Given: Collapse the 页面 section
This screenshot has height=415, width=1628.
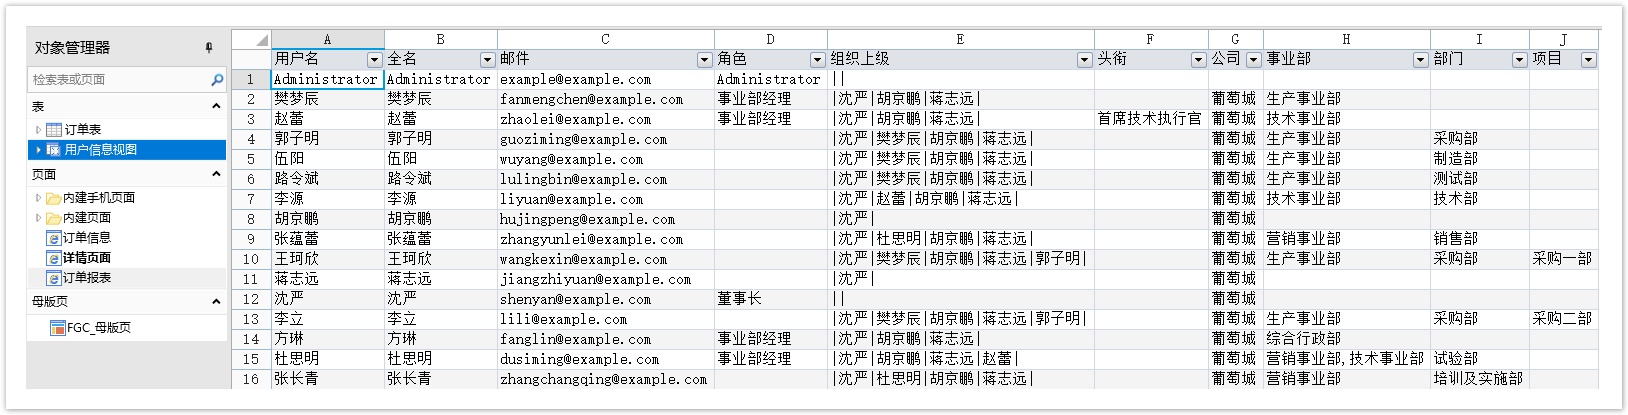Looking at the screenshot, I should [x=215, y=175].
